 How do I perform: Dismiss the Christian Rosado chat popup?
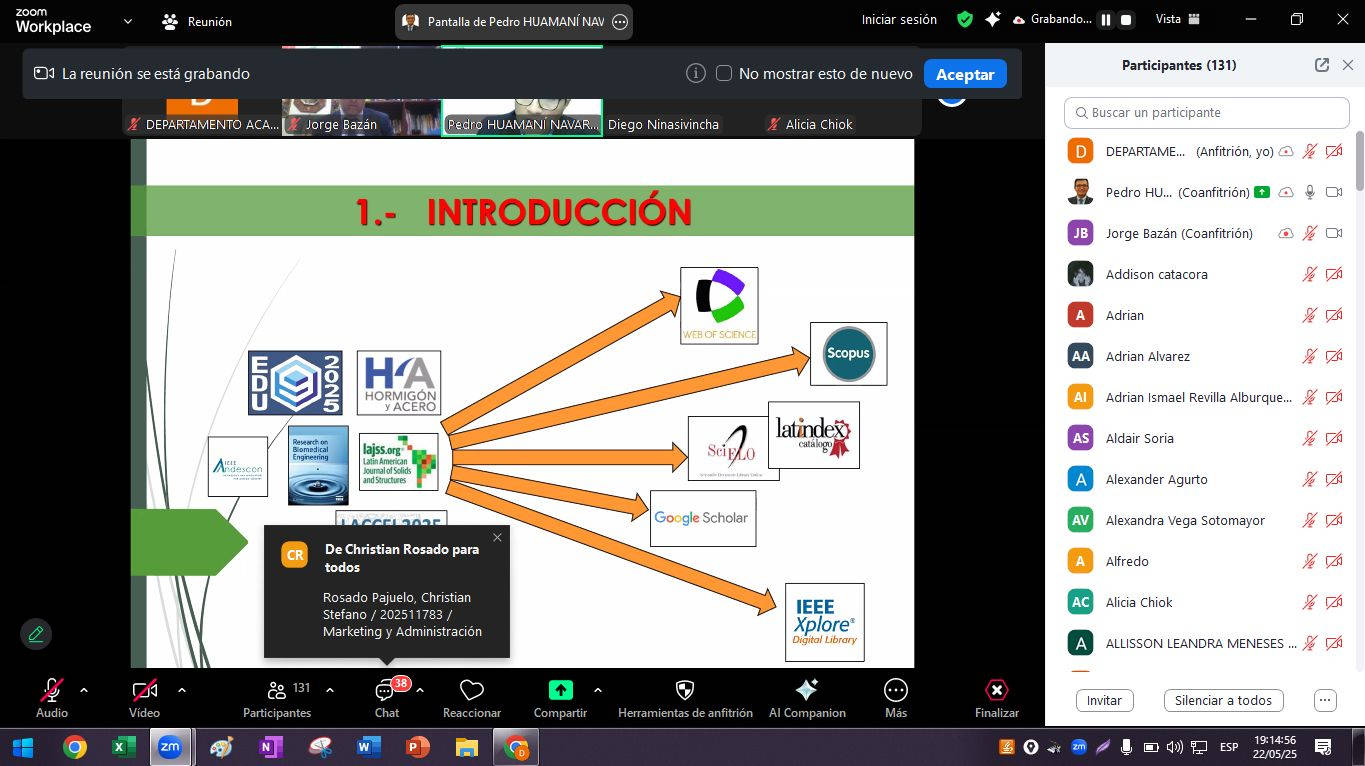(497, 537)
